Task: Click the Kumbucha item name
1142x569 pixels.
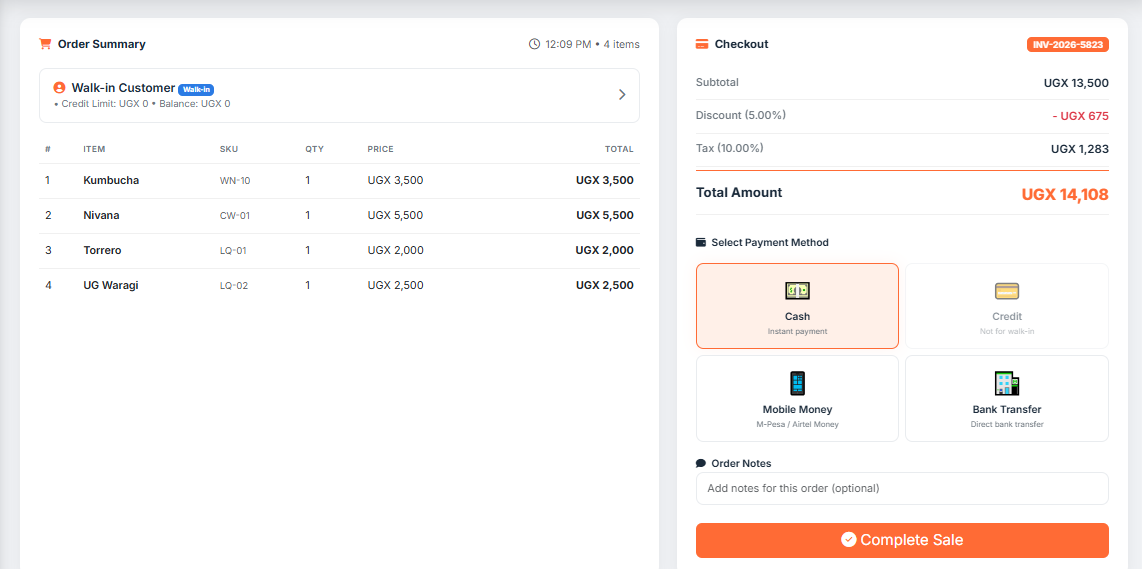Action: (111, 180)
